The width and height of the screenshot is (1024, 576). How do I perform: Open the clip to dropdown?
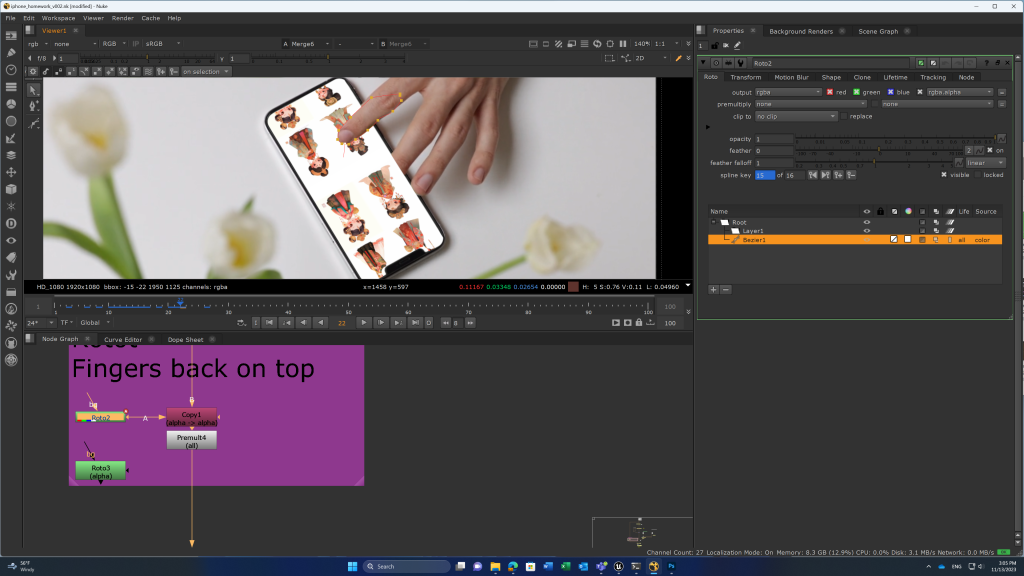coord(795,116)
